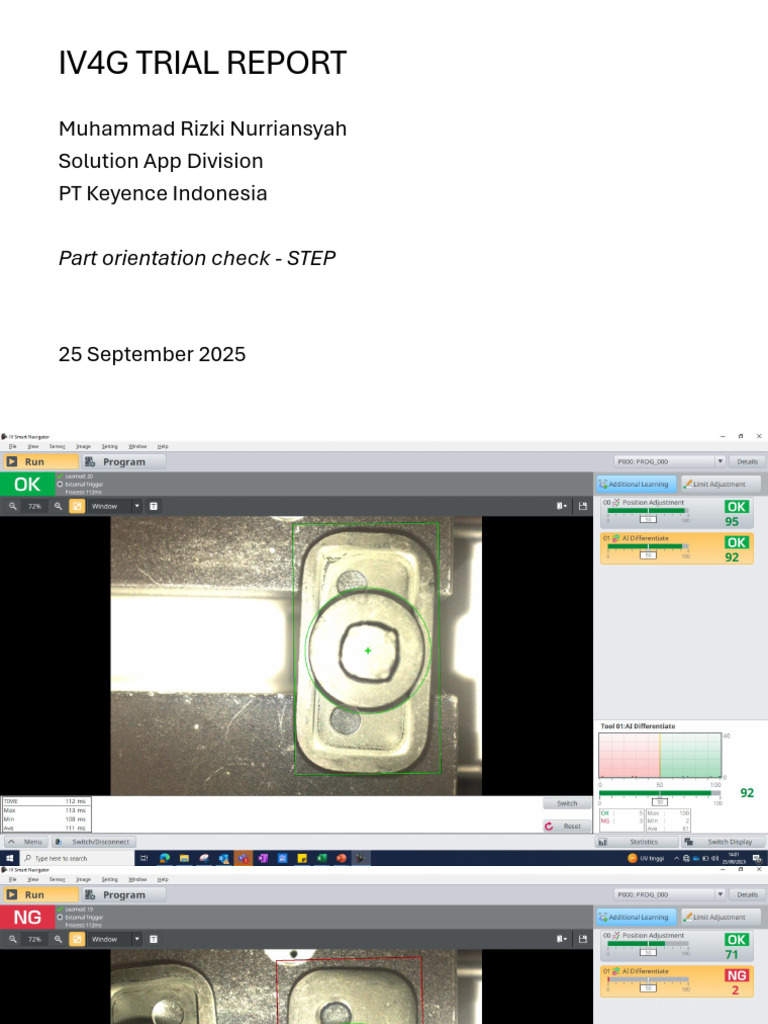Show hidden tray icons chevron
The width and height of the screenshot is (768, 1024).
point(676,858)
